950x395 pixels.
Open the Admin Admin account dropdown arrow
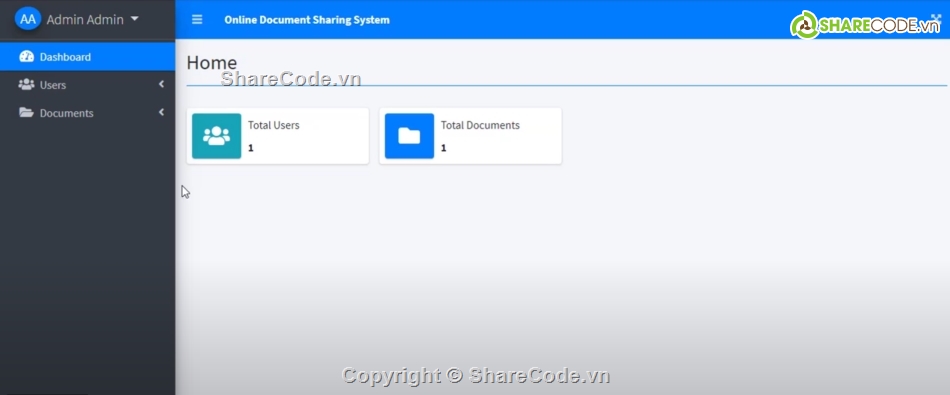(x=135, y=19)
